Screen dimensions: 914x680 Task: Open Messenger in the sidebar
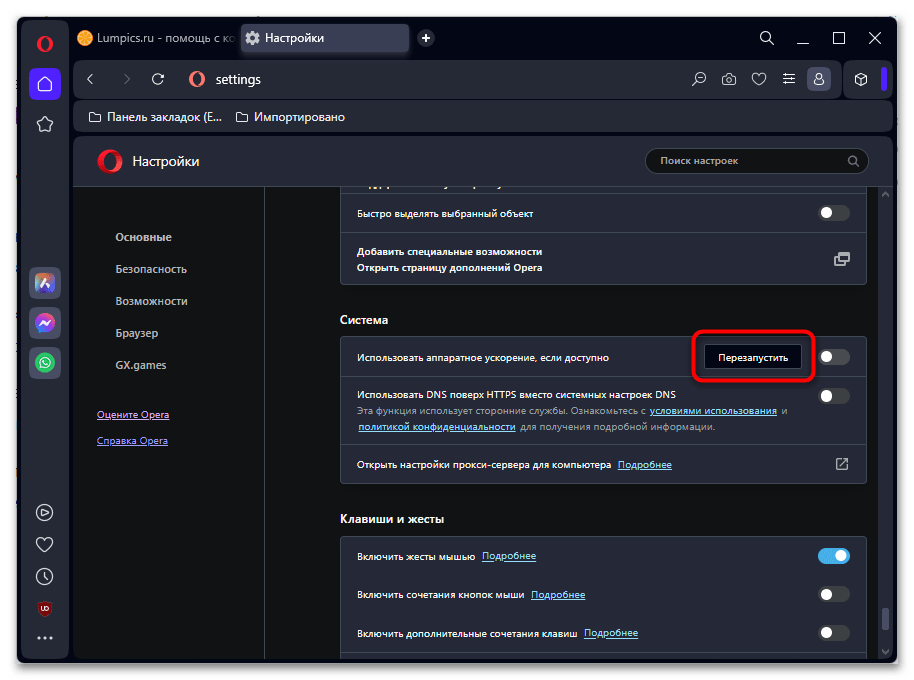tap(45, 323)
